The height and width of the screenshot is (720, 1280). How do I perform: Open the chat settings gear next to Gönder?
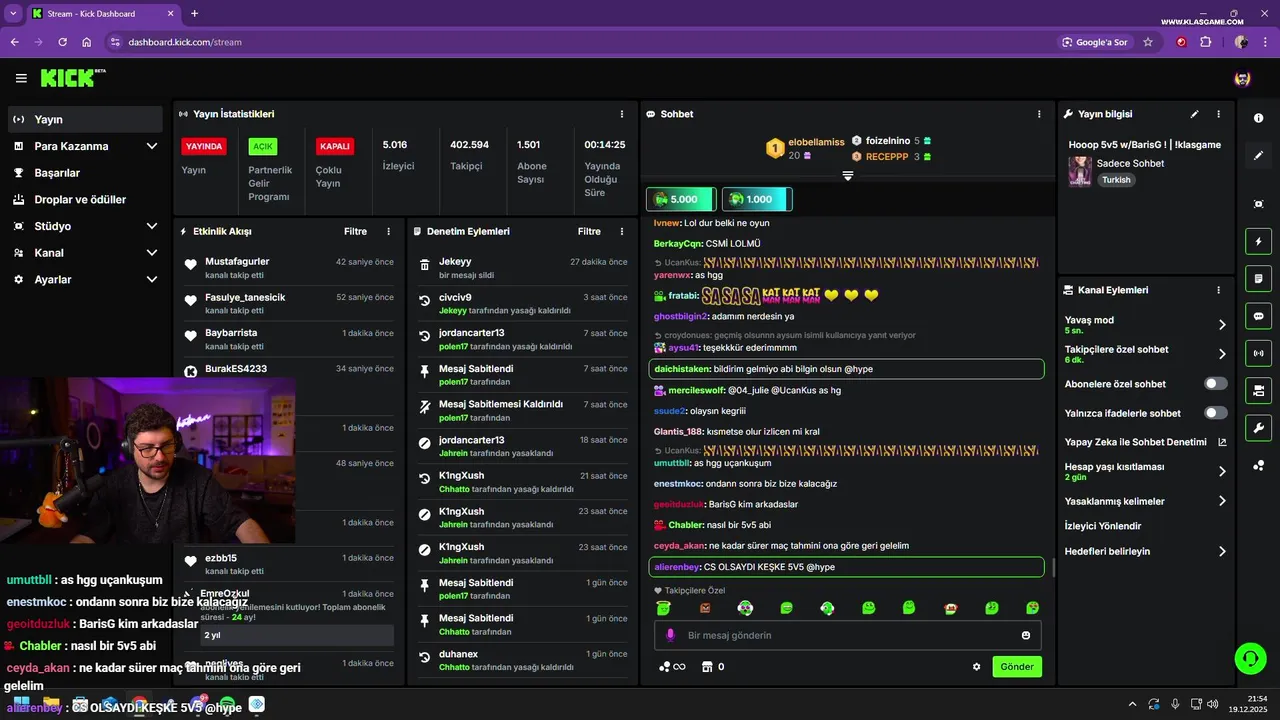[977, 667]
